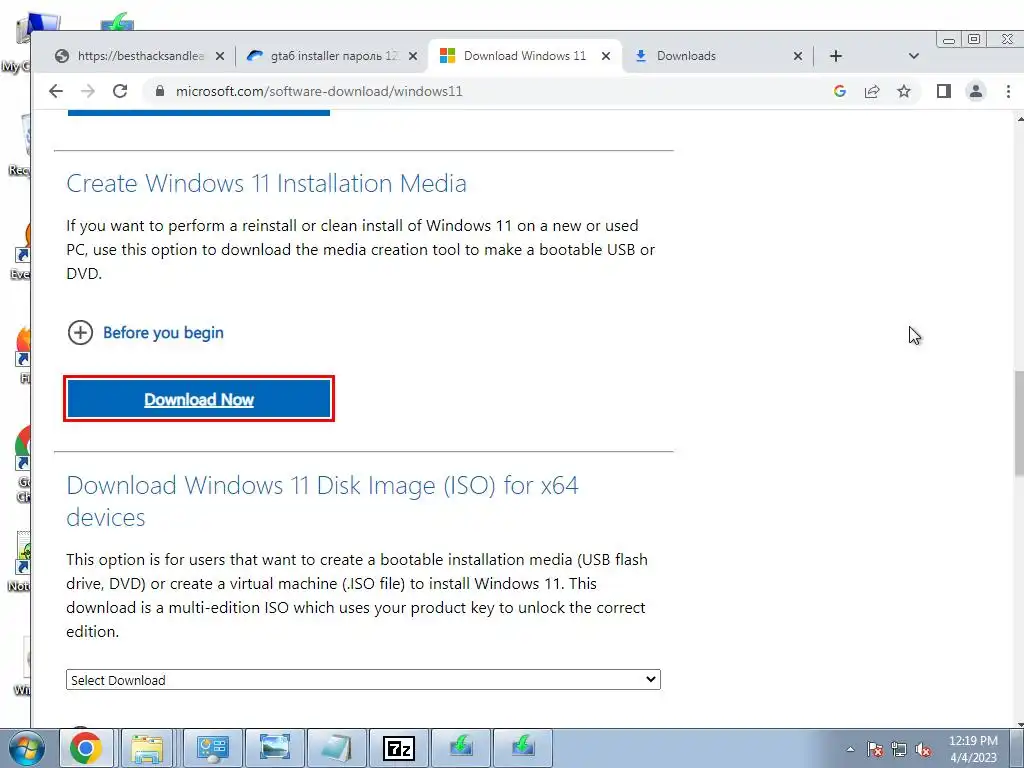Click the page vertical scrollbar thumb
The width and height of the screenshot is (1024, 768).
(1019, 423)
